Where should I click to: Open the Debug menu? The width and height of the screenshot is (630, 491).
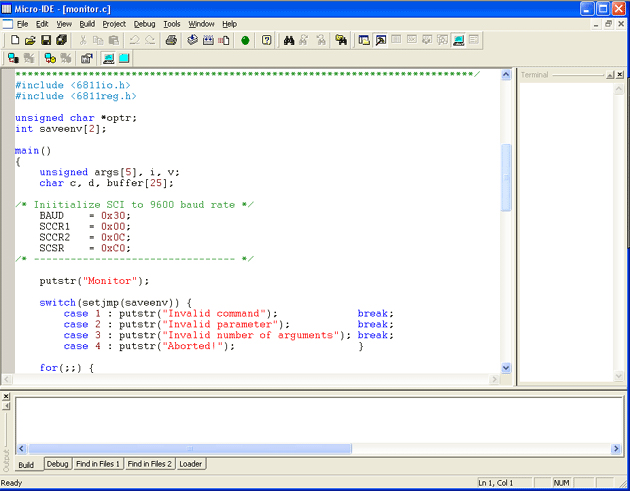point(144,24)
